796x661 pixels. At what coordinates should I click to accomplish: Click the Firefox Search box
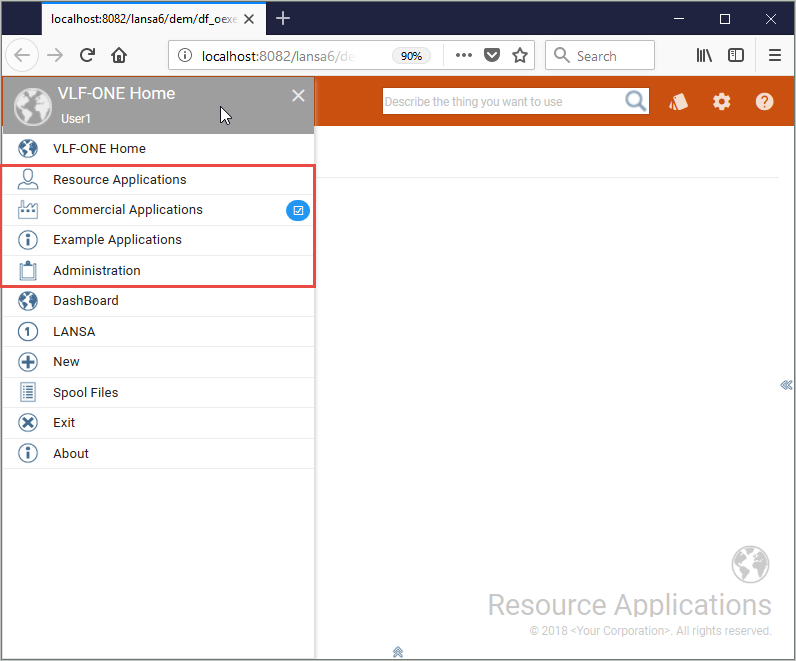[600, 55]
